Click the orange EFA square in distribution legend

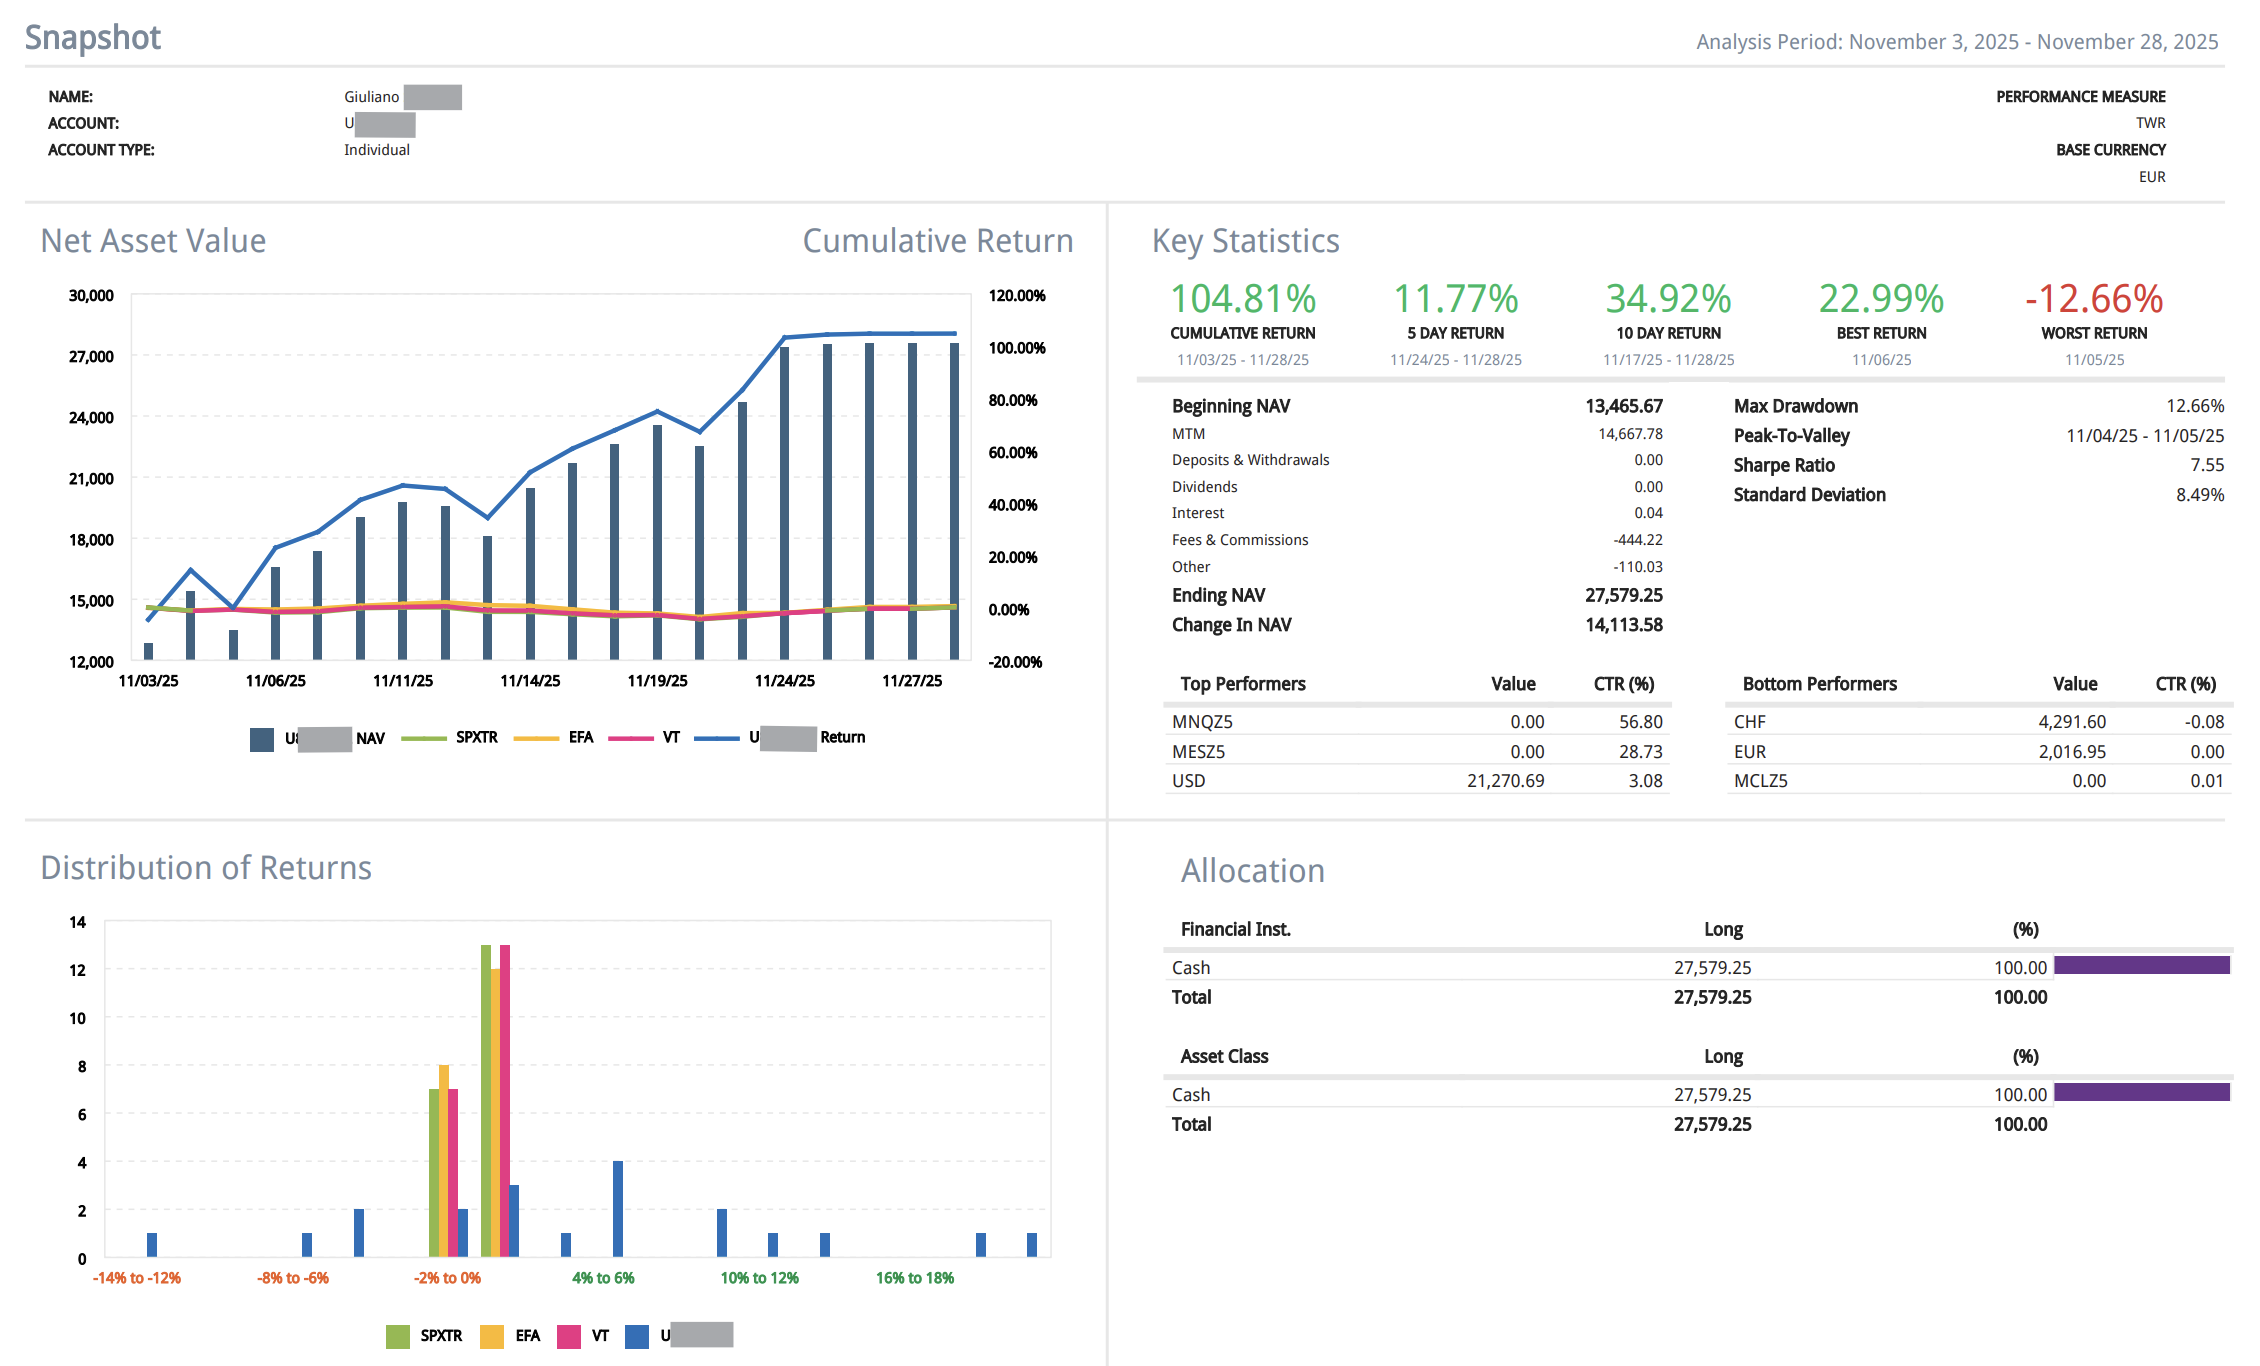pyautogui.click(x=492, y=1336)
